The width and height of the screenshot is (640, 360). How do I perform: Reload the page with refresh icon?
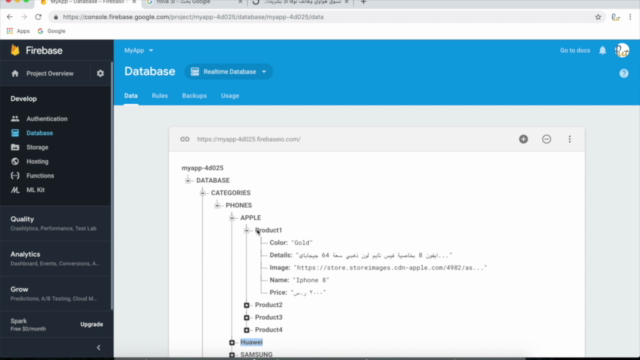click(38, 17)
